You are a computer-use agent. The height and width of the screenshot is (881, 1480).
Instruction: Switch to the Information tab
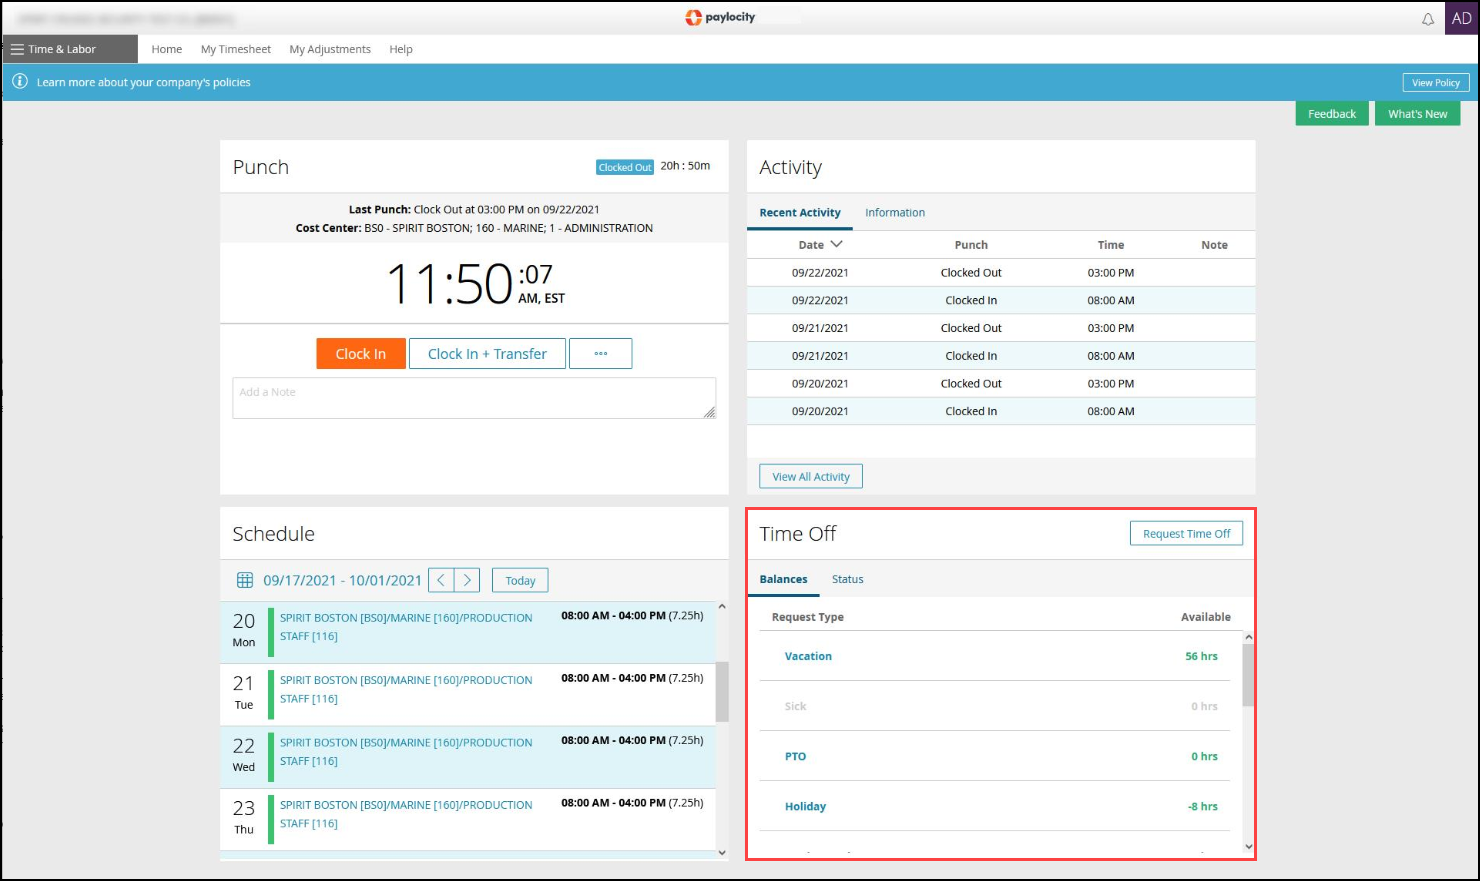coord(894,213)
